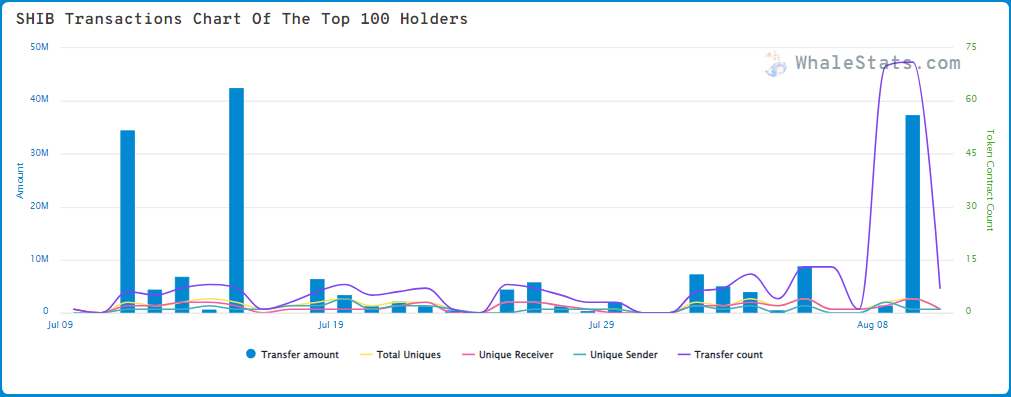Click the Jul 09 x-axis label

[60, 325]
